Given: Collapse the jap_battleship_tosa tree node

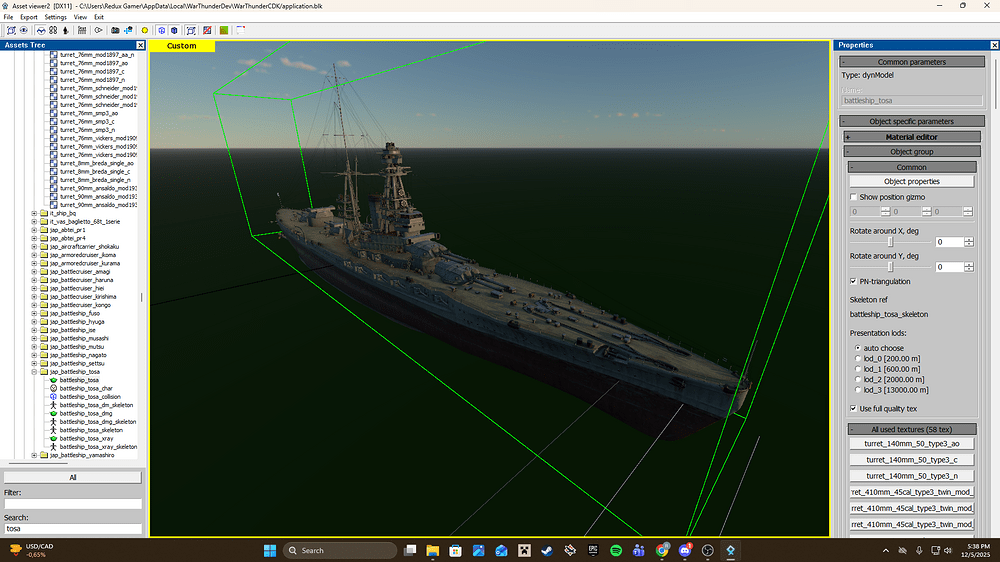Looking at the screenshot, I should point(34,372).
